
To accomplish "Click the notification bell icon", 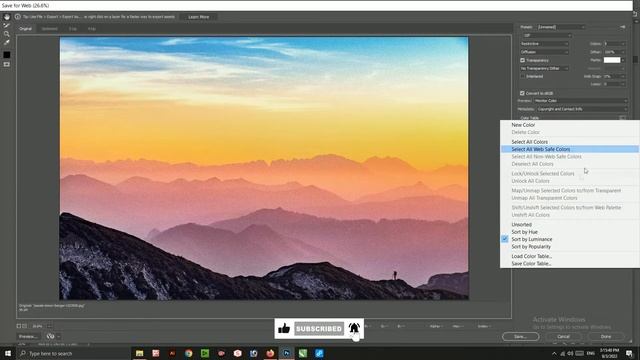I will pos(354,328).
